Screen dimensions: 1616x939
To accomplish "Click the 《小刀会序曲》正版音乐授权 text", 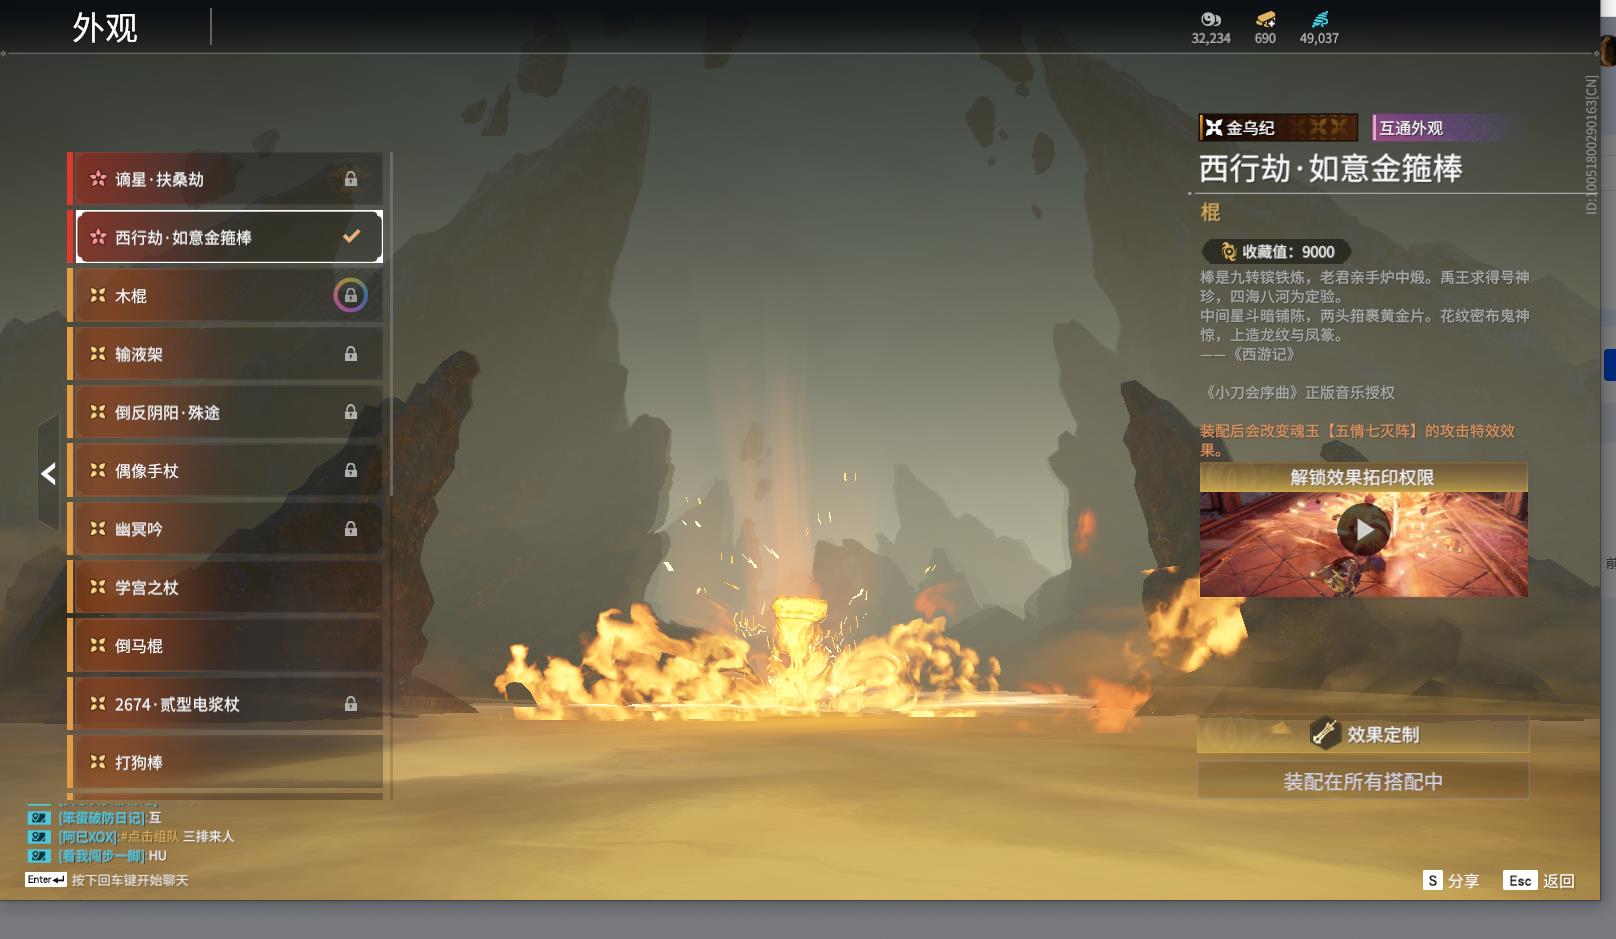I will pos(1298,392).
